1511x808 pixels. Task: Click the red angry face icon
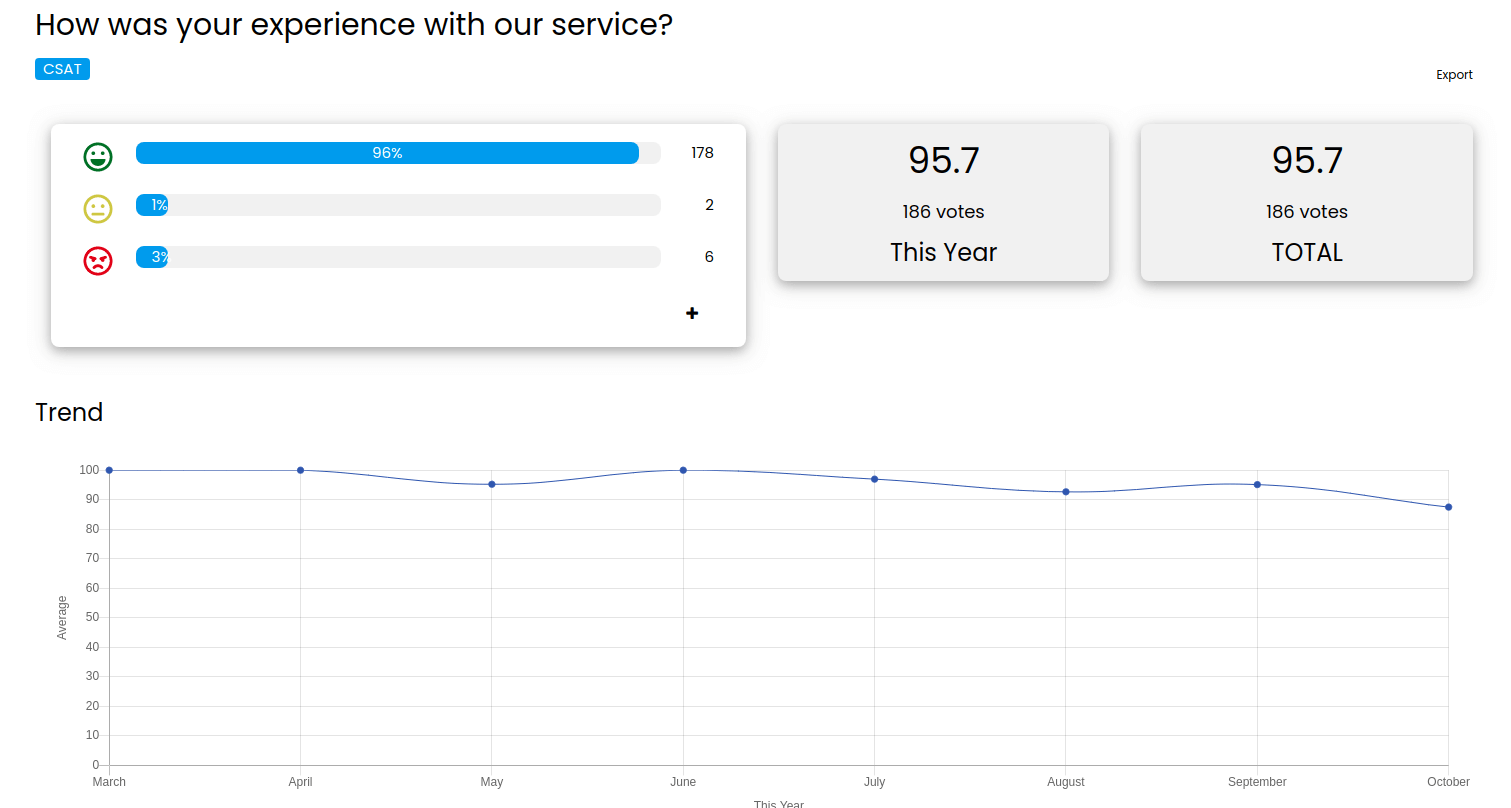(x=97, y=261)
